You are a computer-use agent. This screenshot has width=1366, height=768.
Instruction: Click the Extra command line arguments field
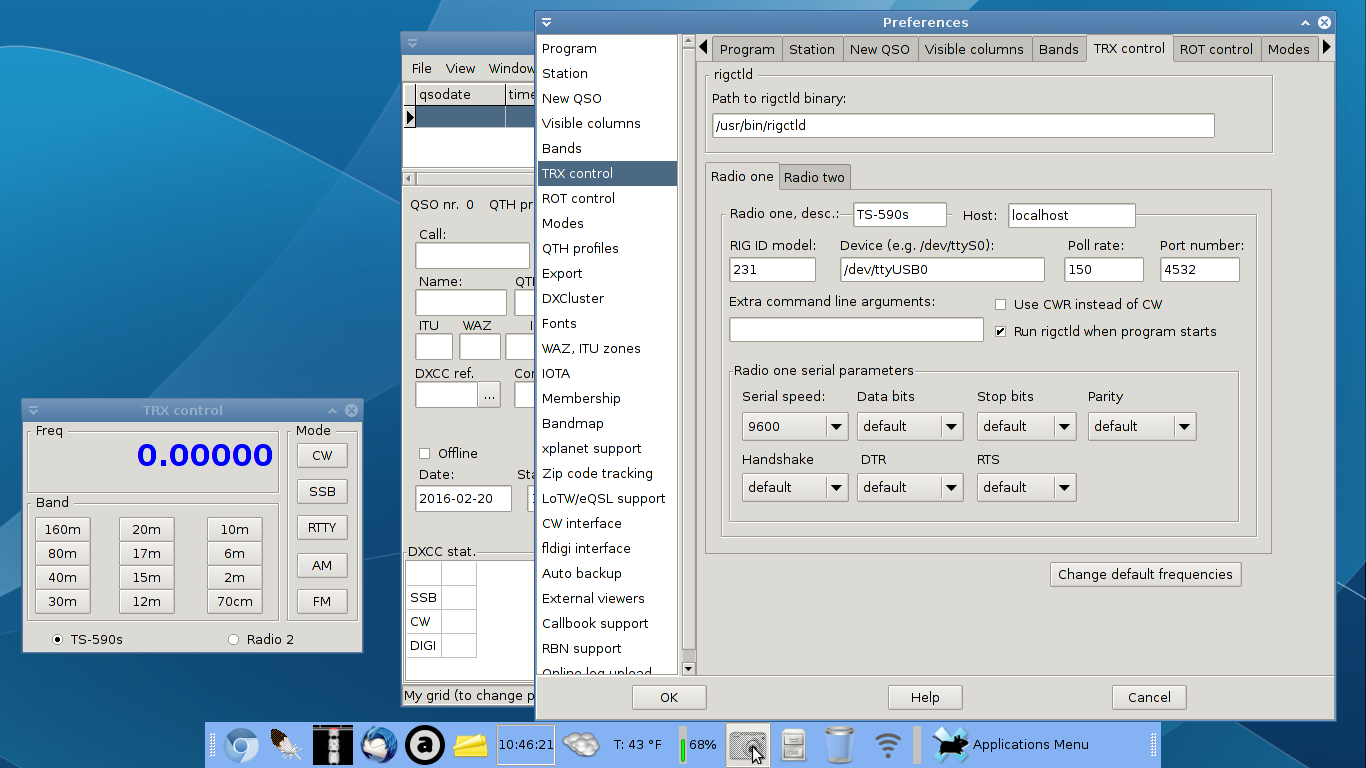pos(856,330)
